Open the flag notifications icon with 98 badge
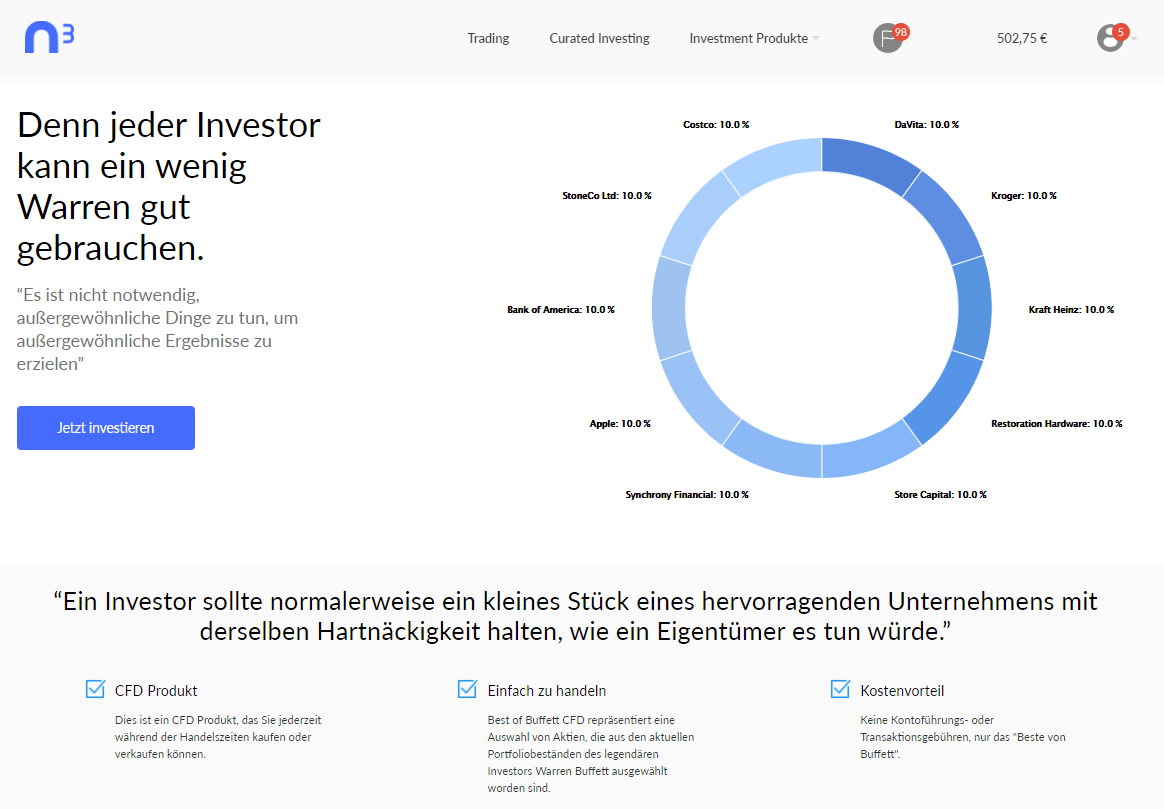Viewport: 1164px width, 809px height. pos(889,38)
